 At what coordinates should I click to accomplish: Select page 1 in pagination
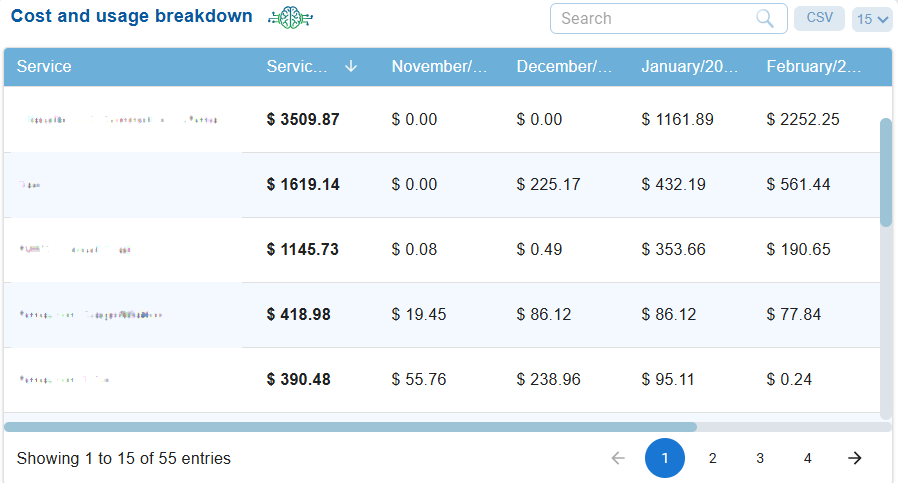pyautogui.click(x=665, y=458)
